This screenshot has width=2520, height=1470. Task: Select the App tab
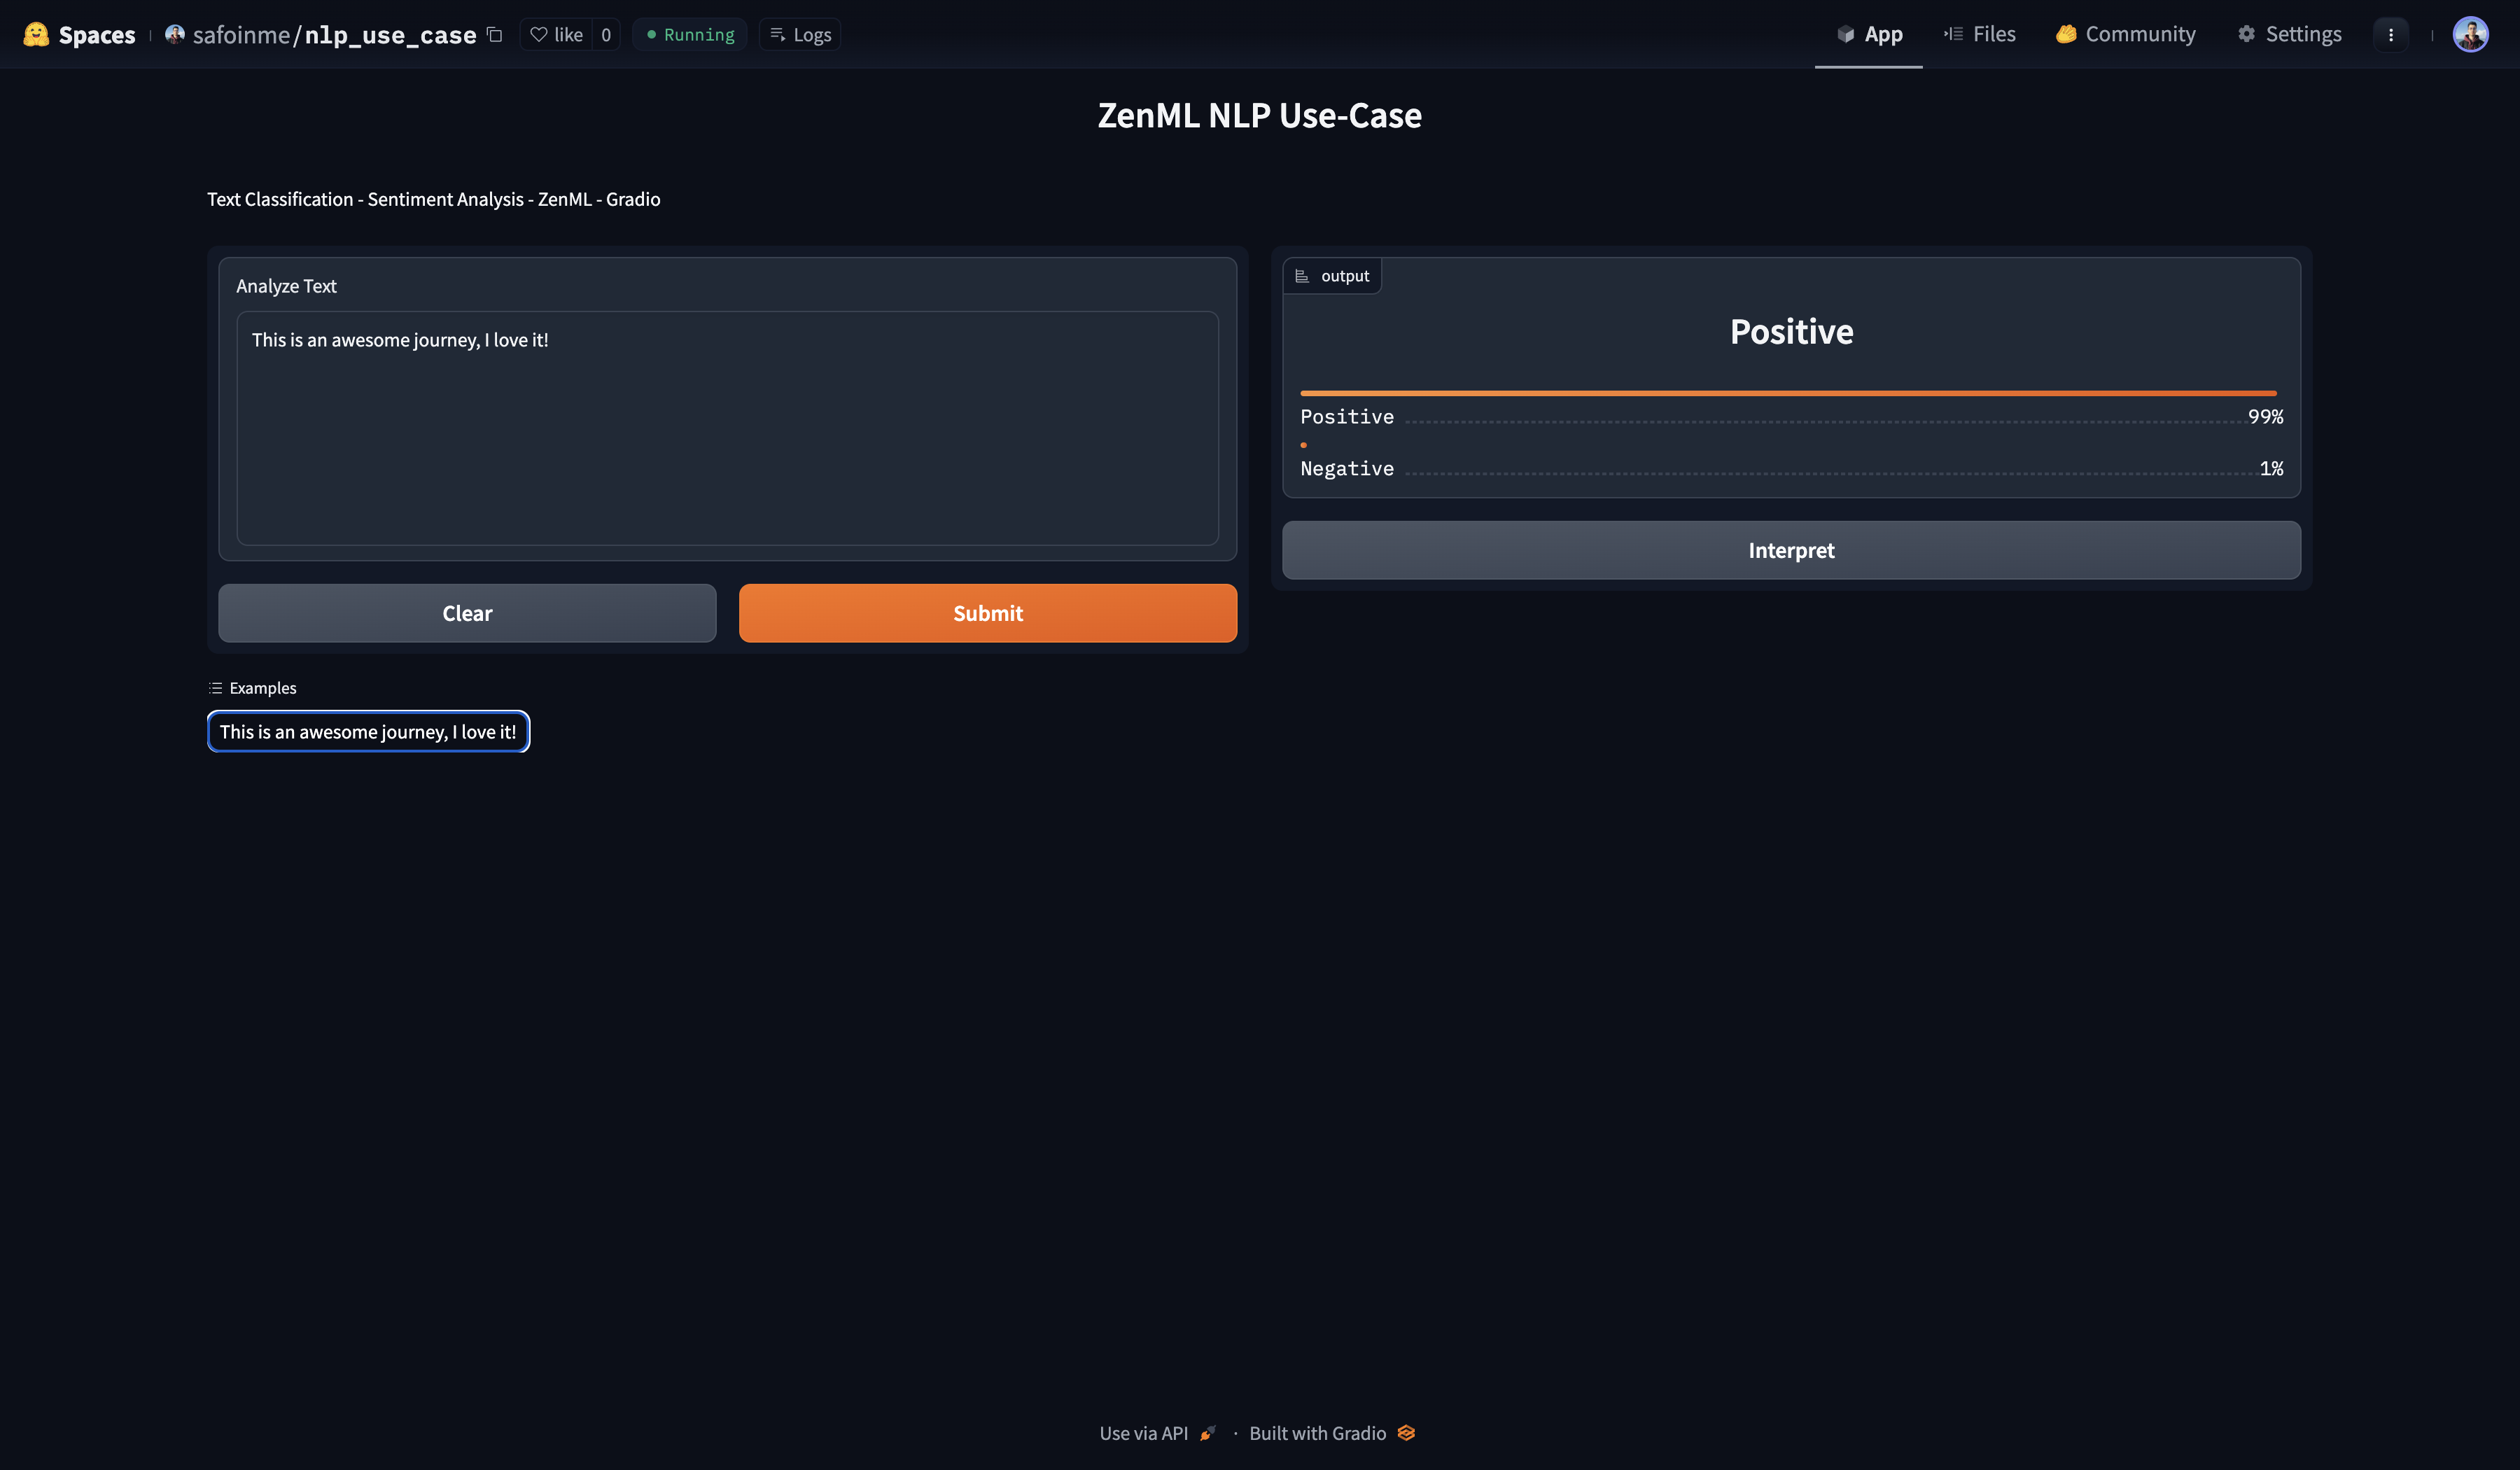coord(1869,34)
